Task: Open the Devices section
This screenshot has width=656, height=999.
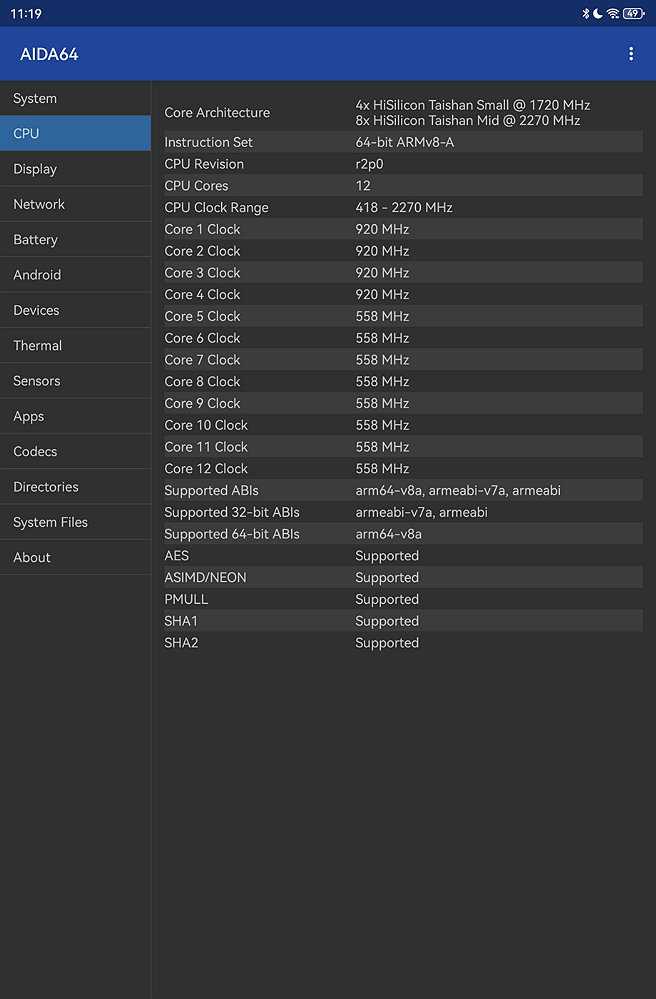Action: (x=75, y=310)
